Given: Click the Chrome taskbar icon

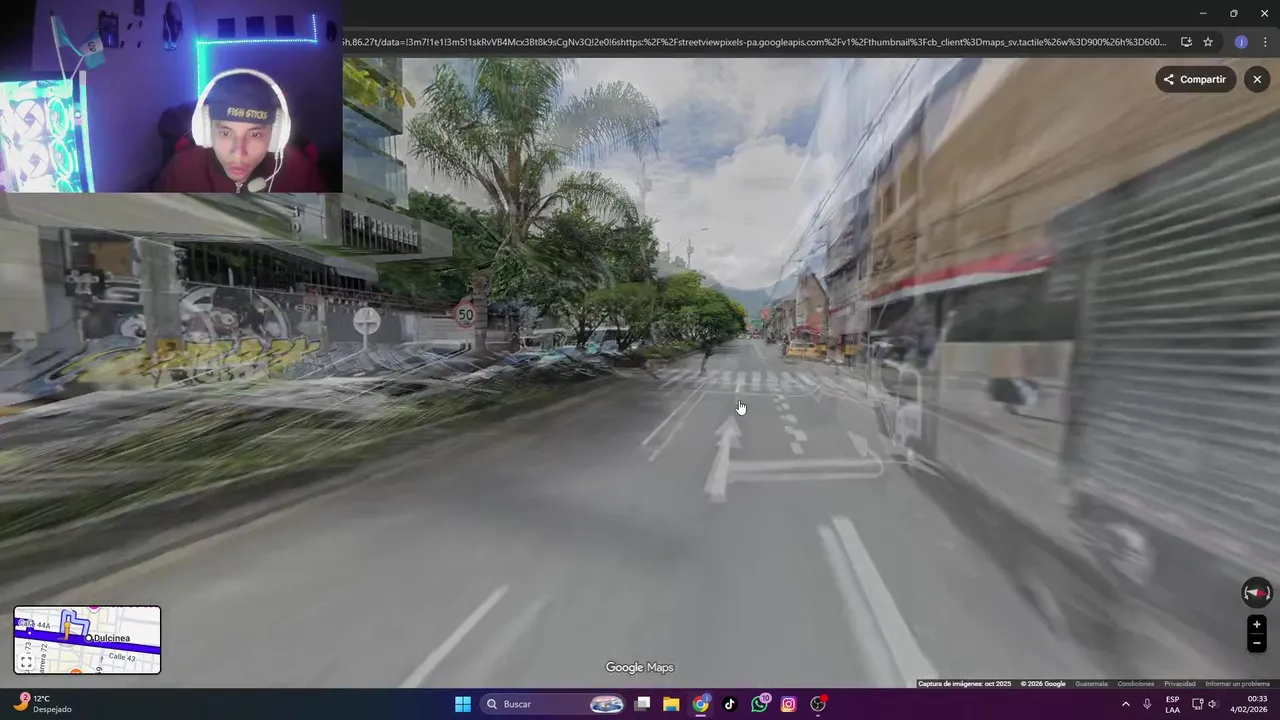Looking at the screenshot, I should [x=701, y=704].
